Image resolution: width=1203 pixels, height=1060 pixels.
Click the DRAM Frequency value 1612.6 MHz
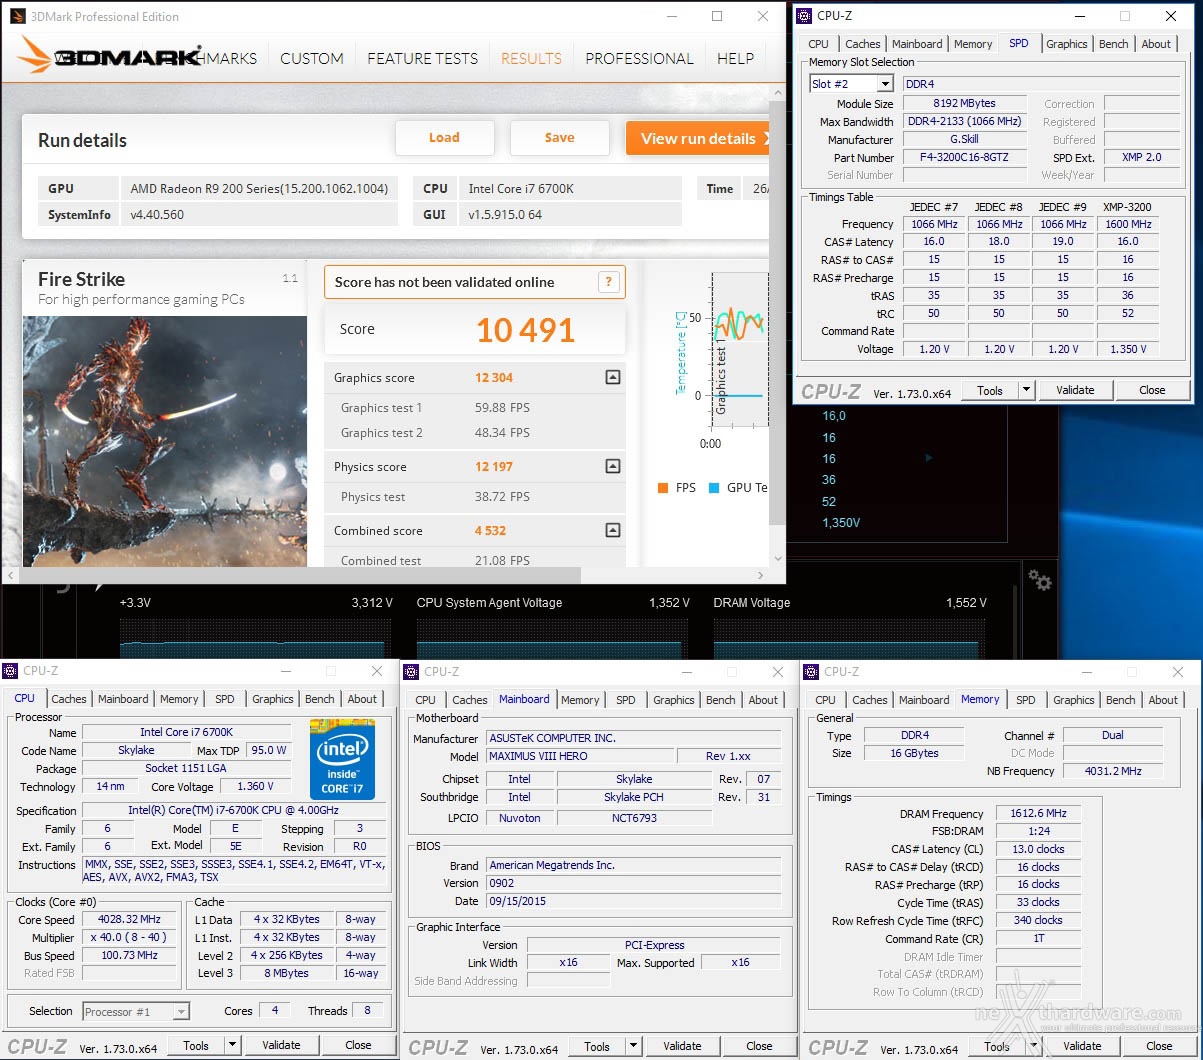coord(1040,814)
